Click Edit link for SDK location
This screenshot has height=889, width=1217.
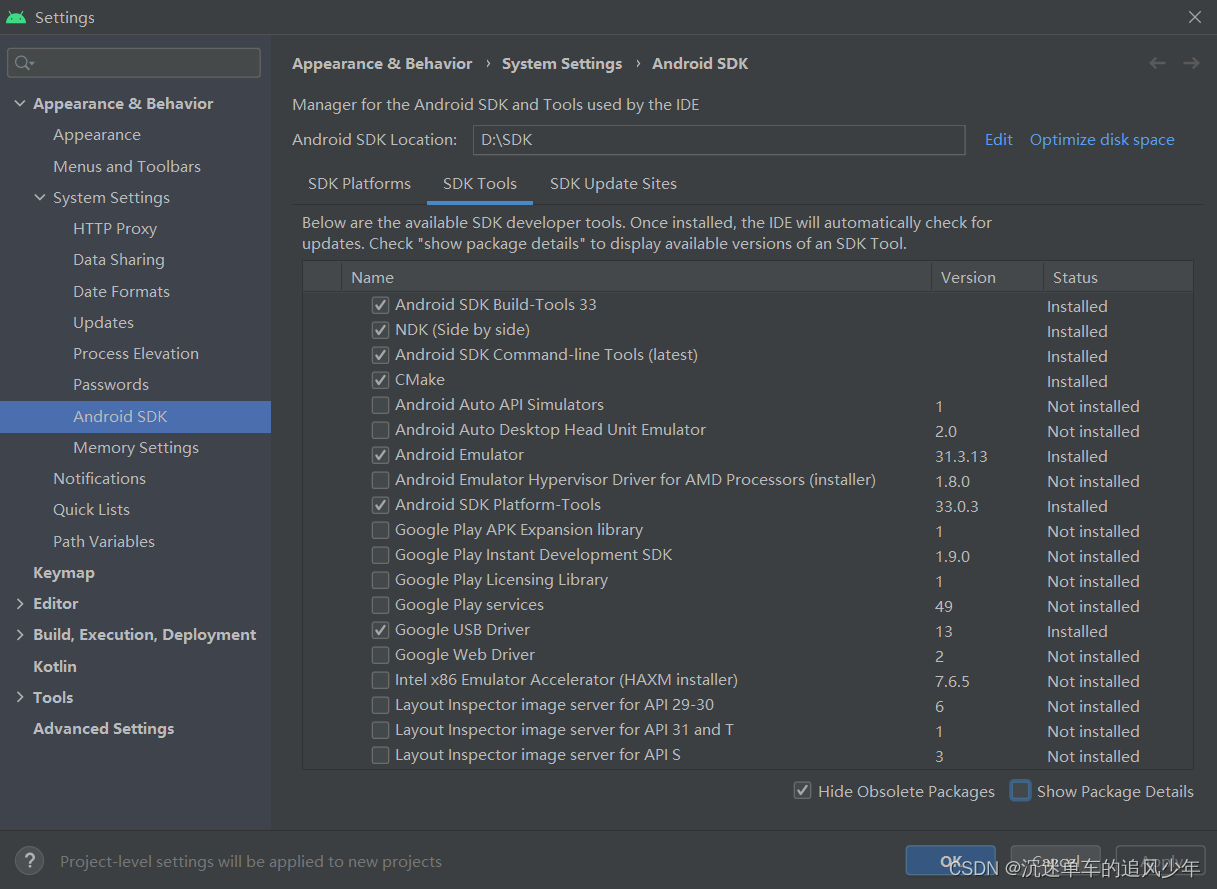click(998, 139)
